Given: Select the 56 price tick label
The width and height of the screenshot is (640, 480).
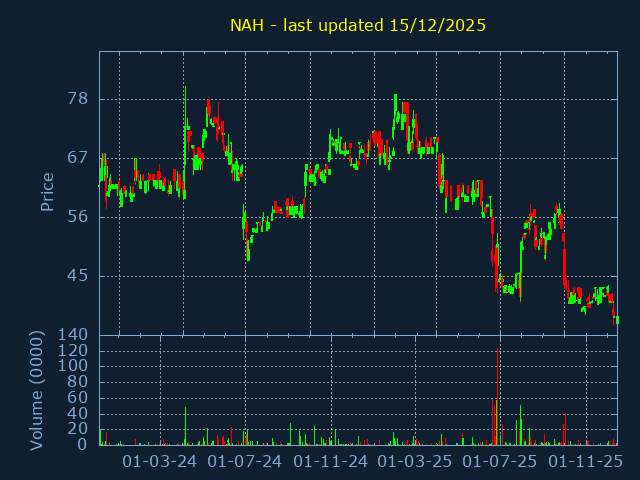Looking at the screenshot, I should pyautogui.click(x=78, y=217).
